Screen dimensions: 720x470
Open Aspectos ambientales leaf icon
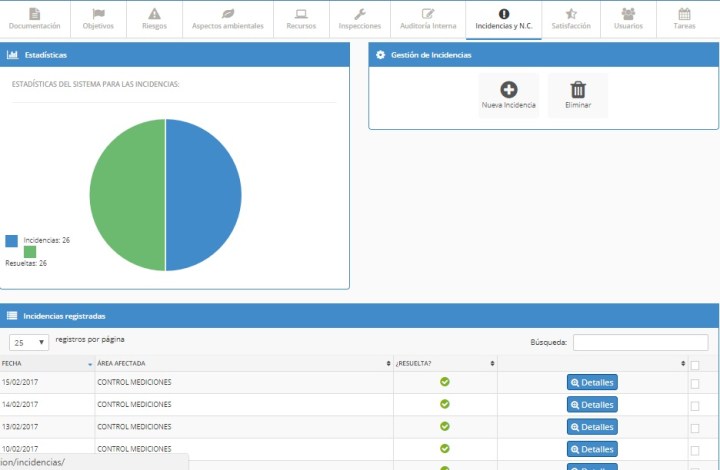228,14
